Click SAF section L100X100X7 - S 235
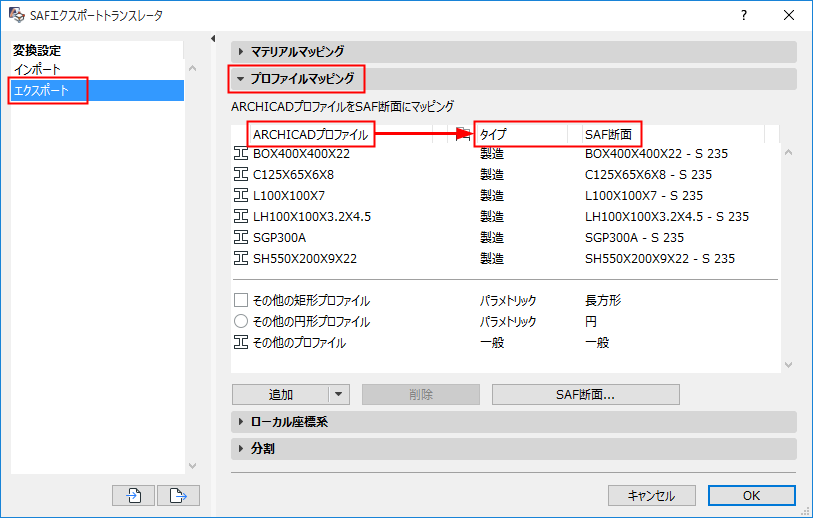This screenshot has height=518, width=813. (x=644, y=195)
